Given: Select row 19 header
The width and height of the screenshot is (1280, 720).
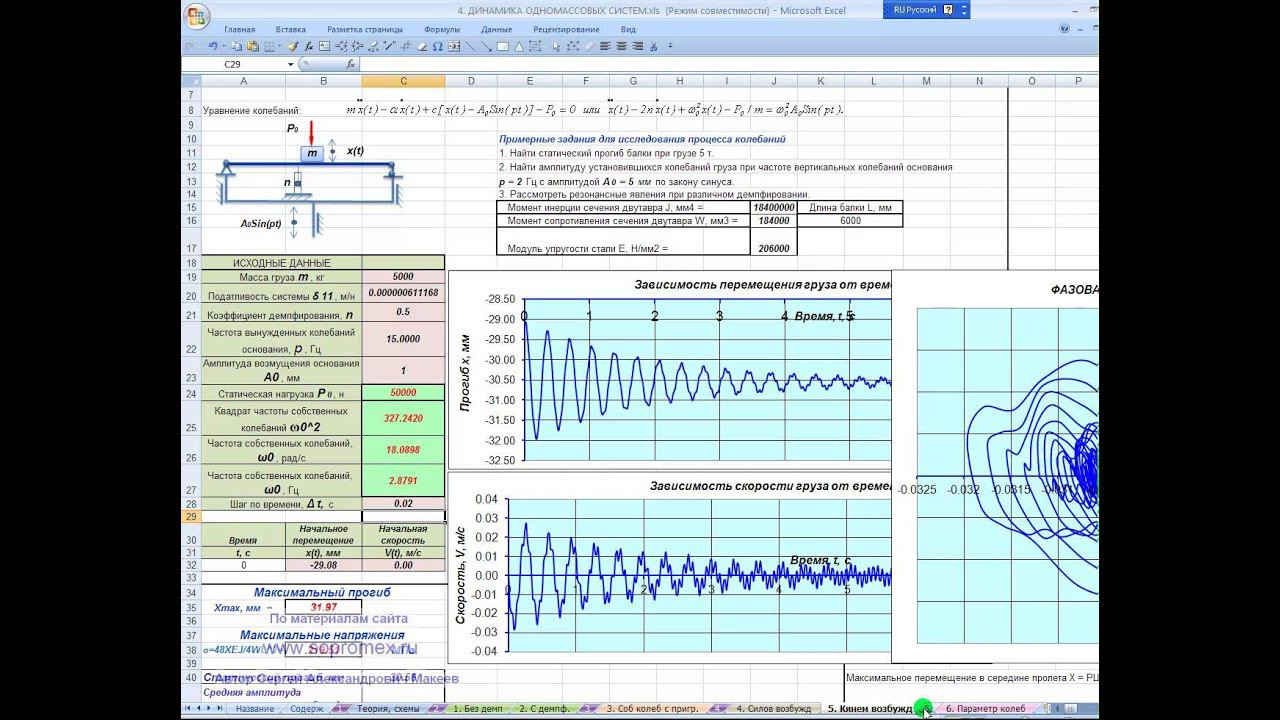Looking at the screenshot, I should pos(191,276).
